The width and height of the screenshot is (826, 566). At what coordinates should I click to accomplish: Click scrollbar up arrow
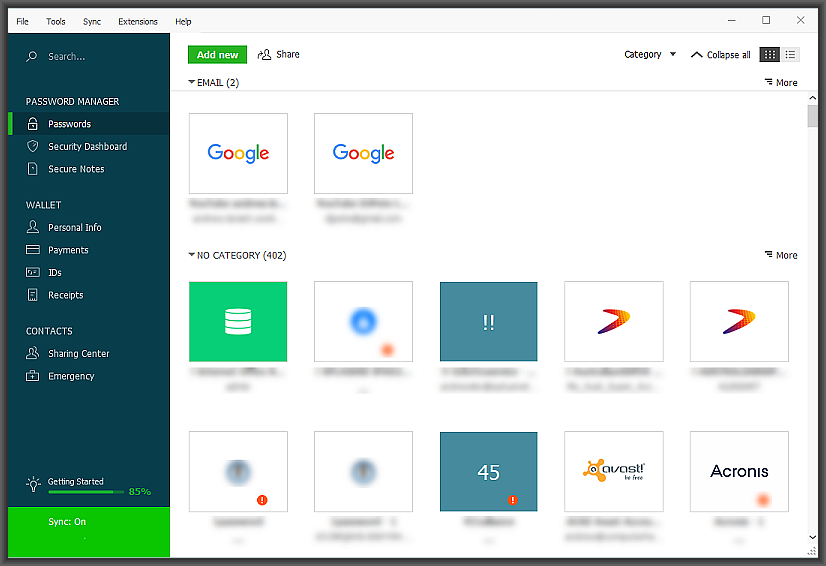pos(812,98)
